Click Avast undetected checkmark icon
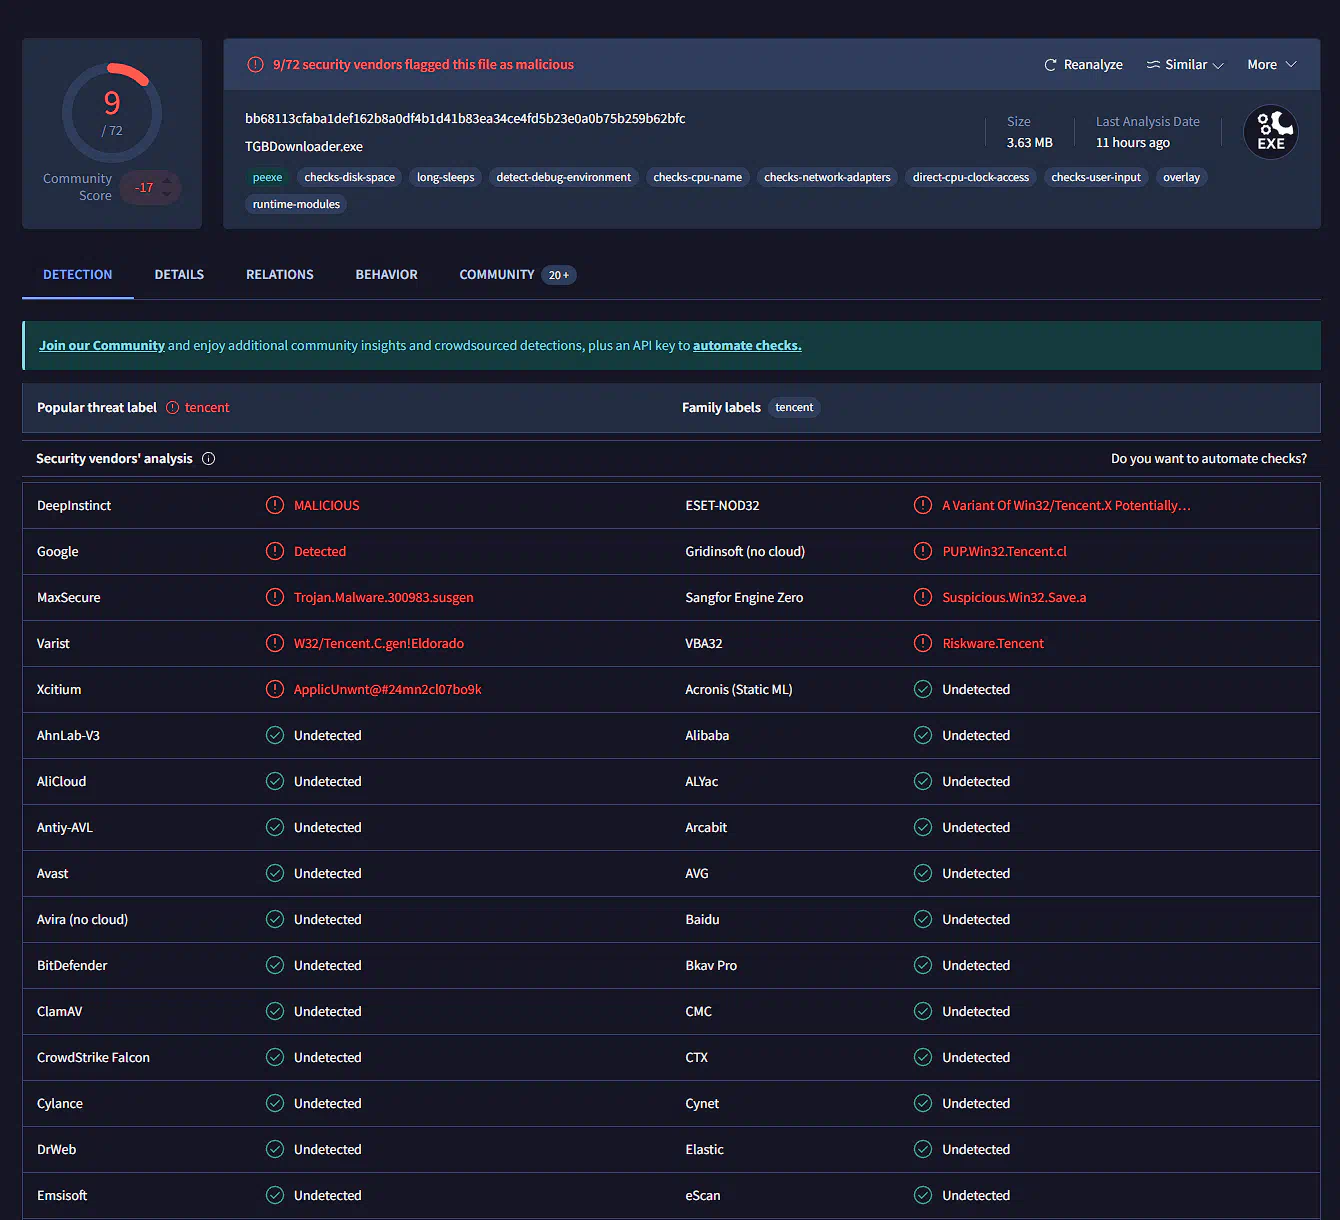The image size is (1340, 1220). tap(275, 874)
